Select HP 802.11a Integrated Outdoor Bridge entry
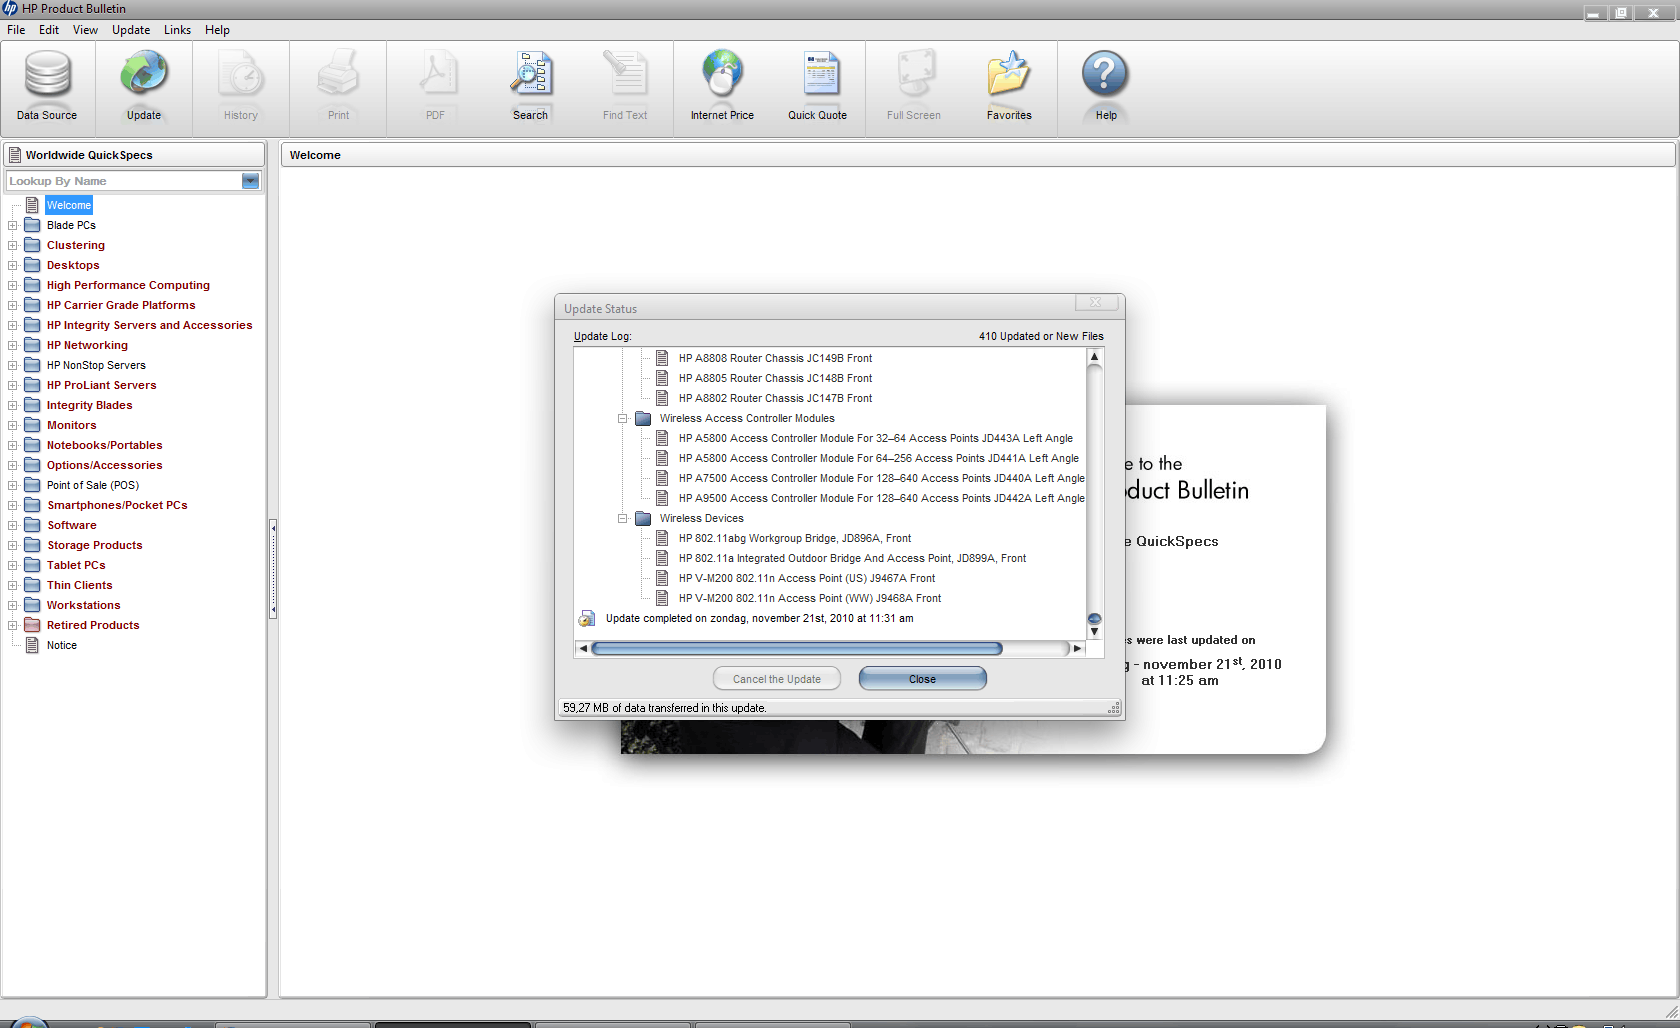The height and width of the screenshot is (1028, 1680). point(852,558)
